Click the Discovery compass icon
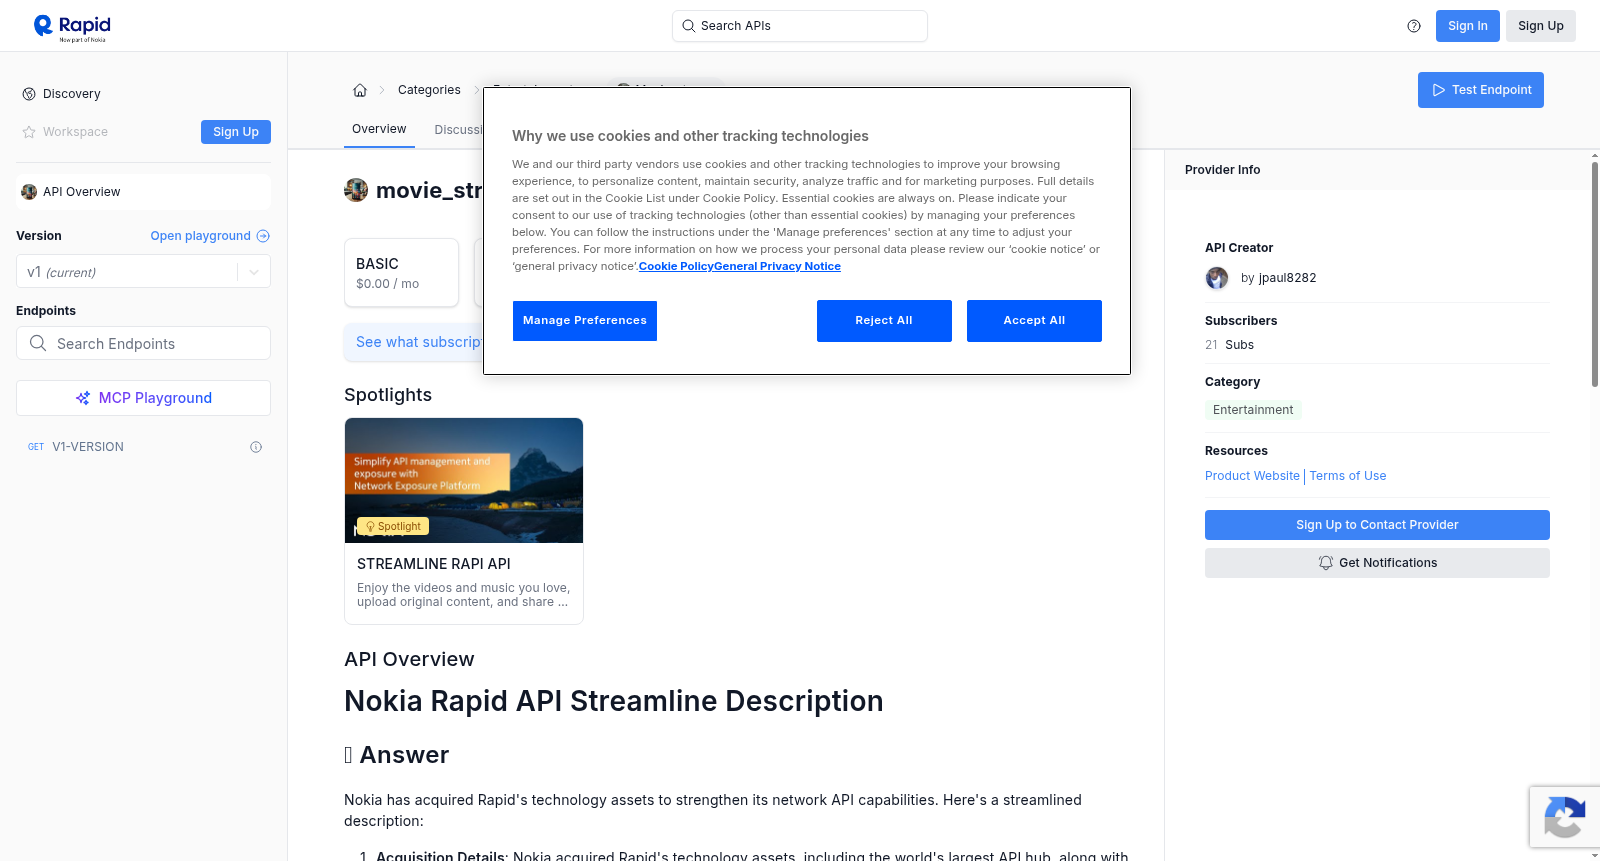 (x=29, y=94)
